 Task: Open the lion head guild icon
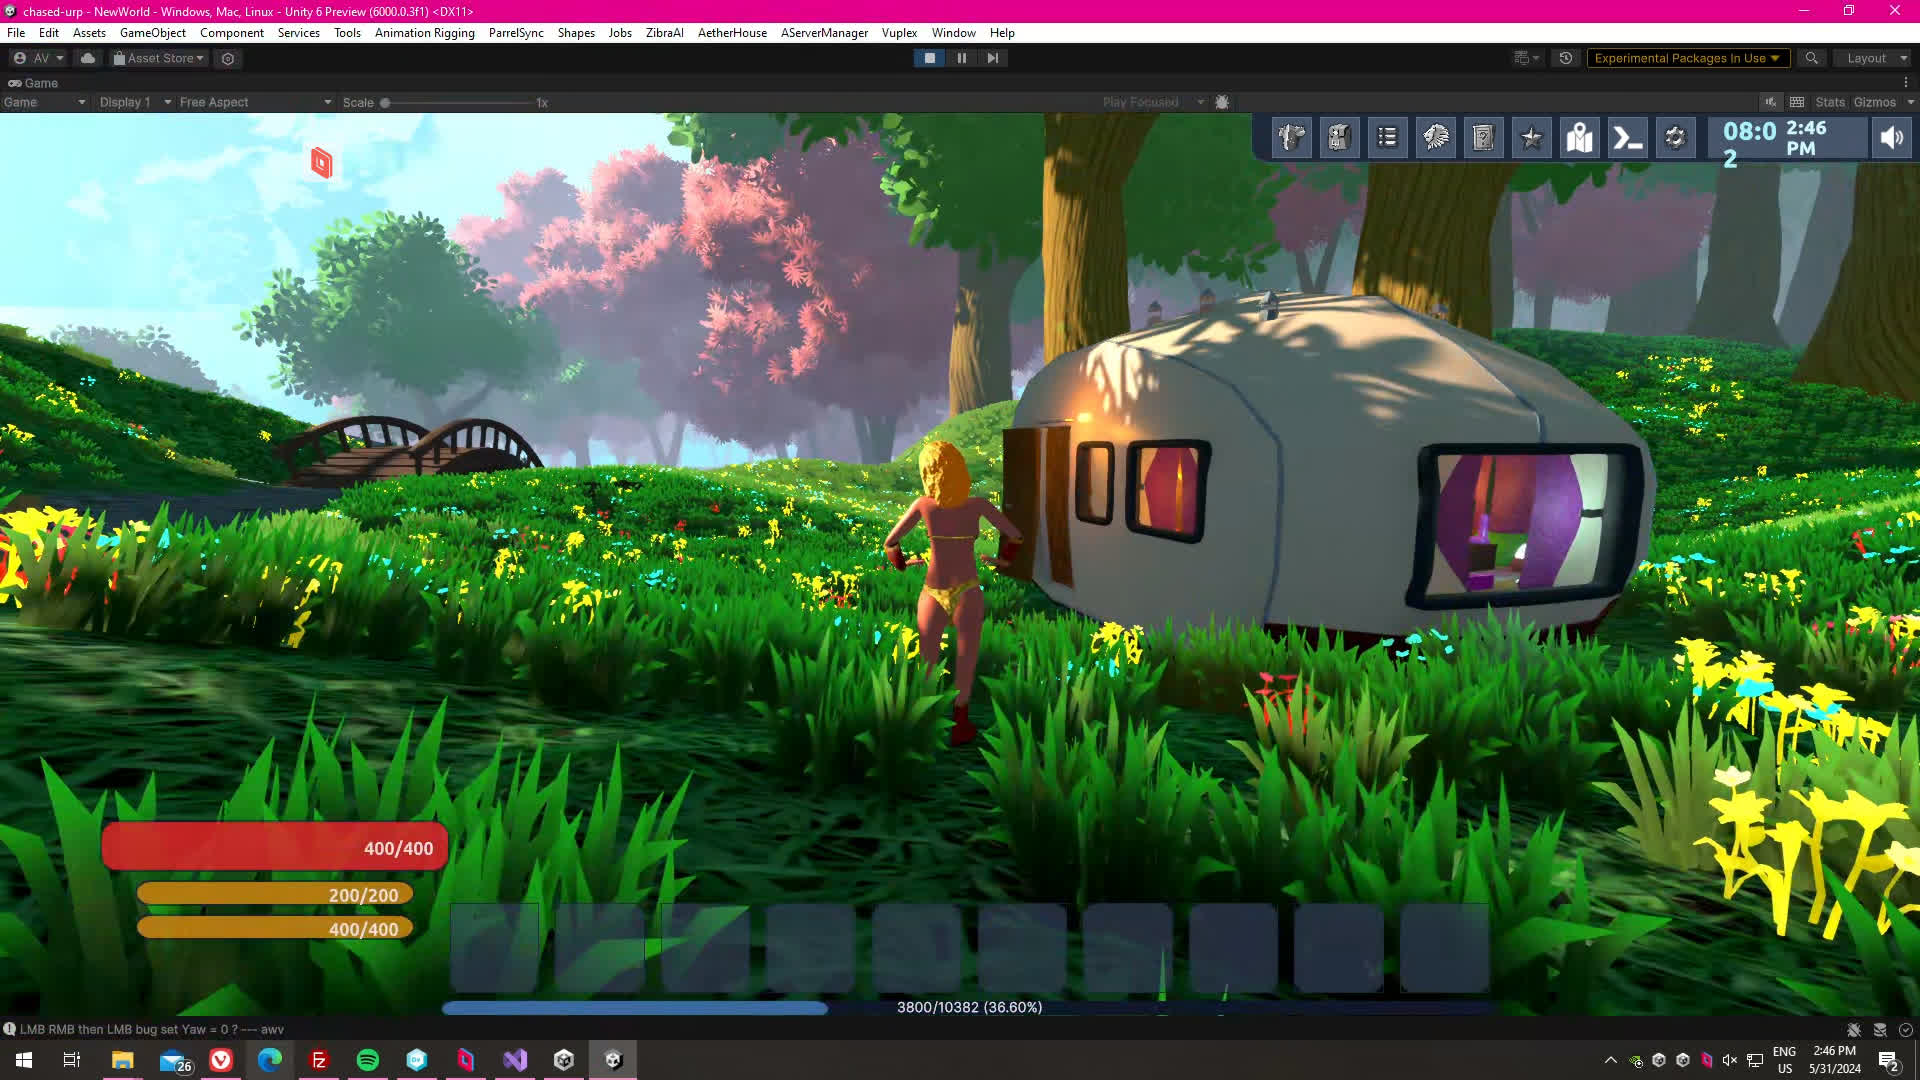coord(1435,138)
